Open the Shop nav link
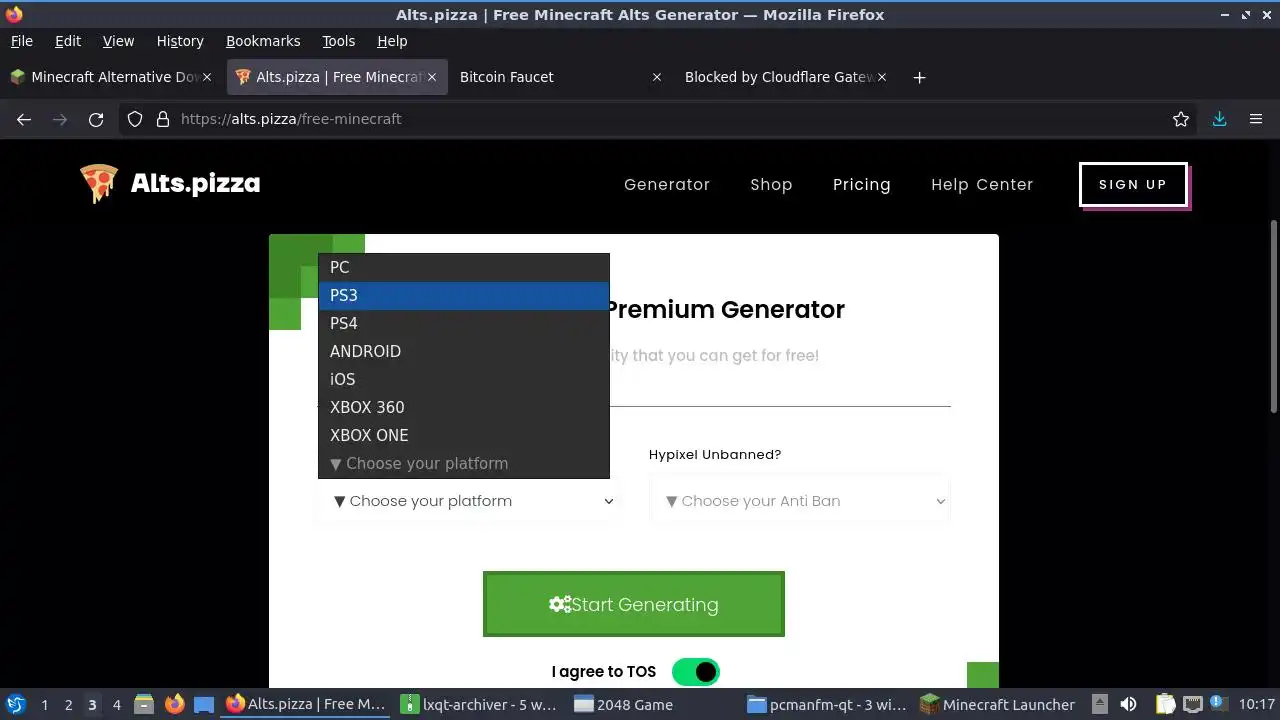 coord(771,184)
